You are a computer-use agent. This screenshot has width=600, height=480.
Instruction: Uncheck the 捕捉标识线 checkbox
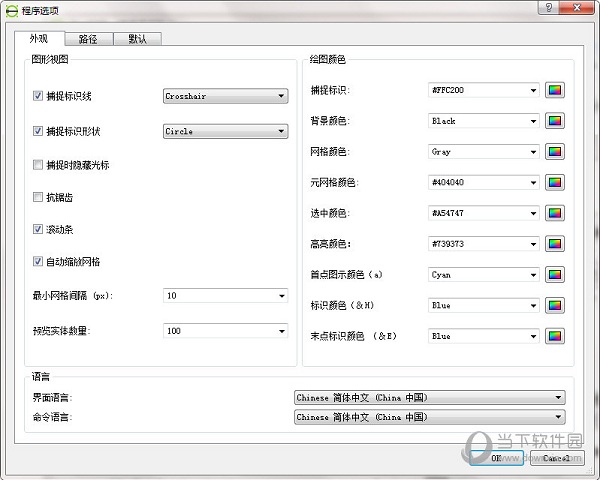tap(38, 96)
